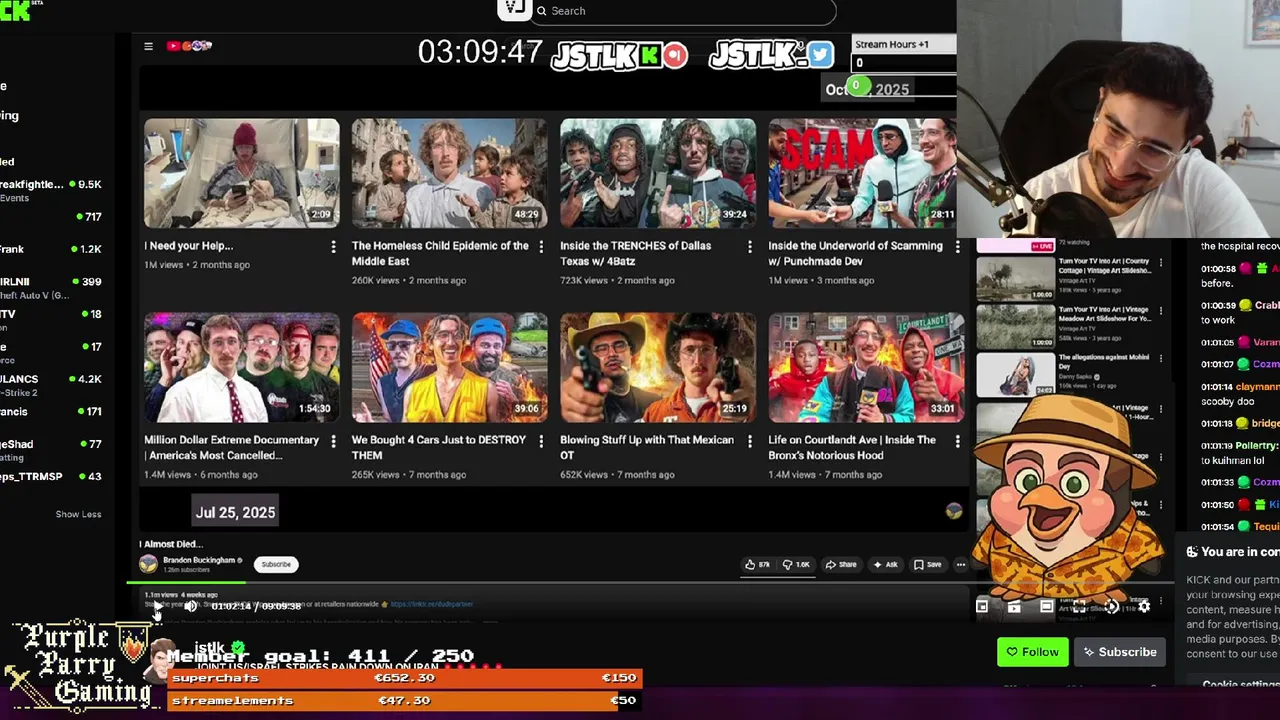This screenshot has width=1280, height=720.
Task: Save the video to a playlist
Action: pyautogui.click(x=927, y=564)
